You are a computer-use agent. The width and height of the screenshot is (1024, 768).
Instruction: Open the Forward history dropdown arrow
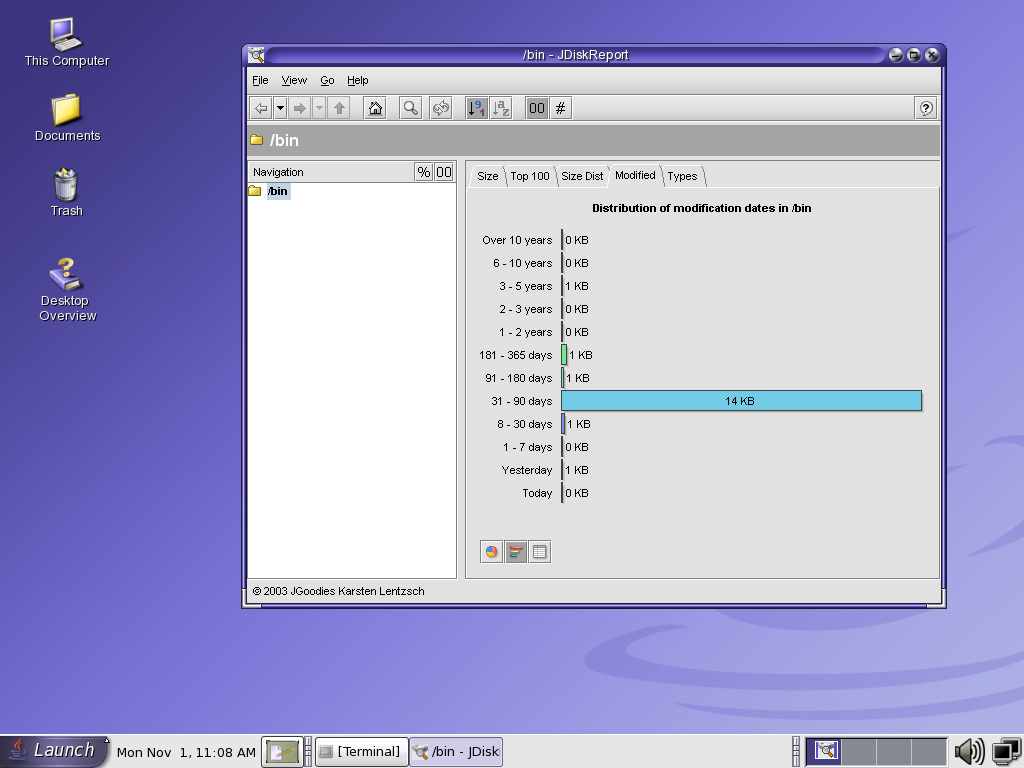point(319,108)
